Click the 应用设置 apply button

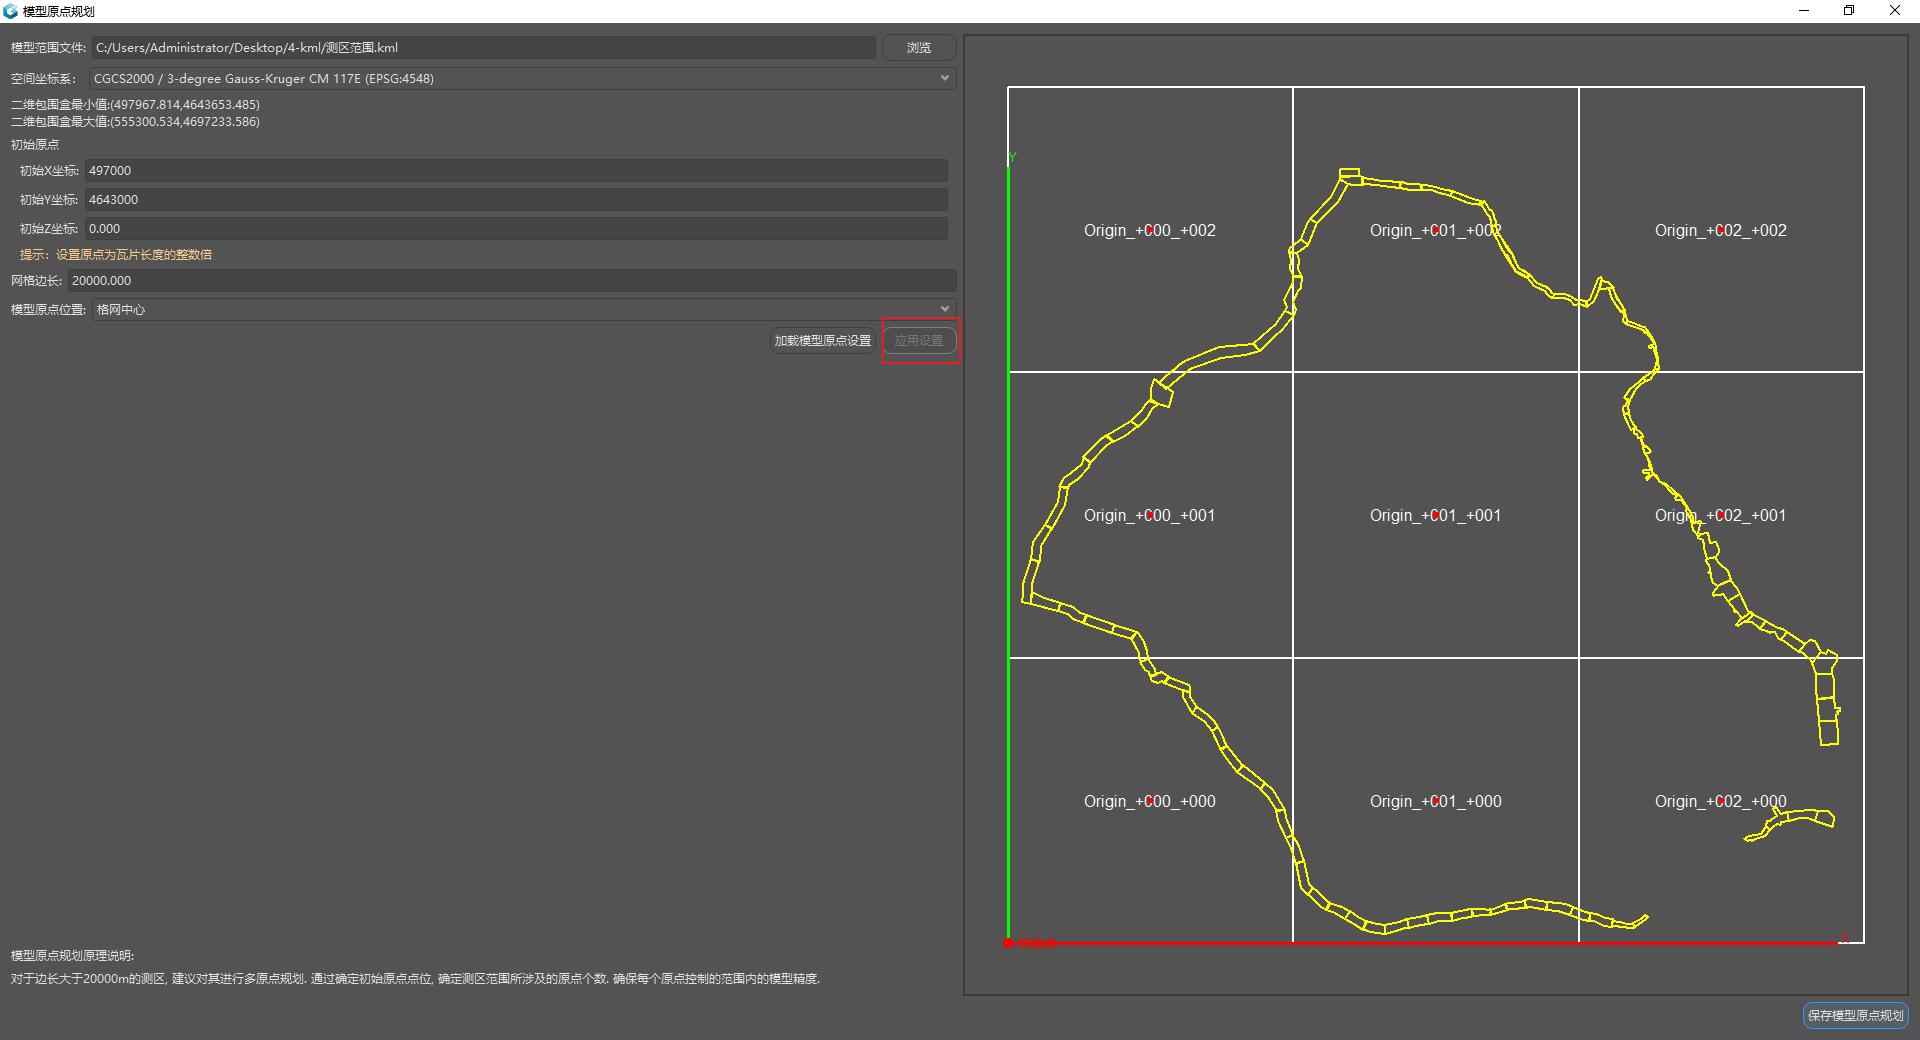coord(919,341)
